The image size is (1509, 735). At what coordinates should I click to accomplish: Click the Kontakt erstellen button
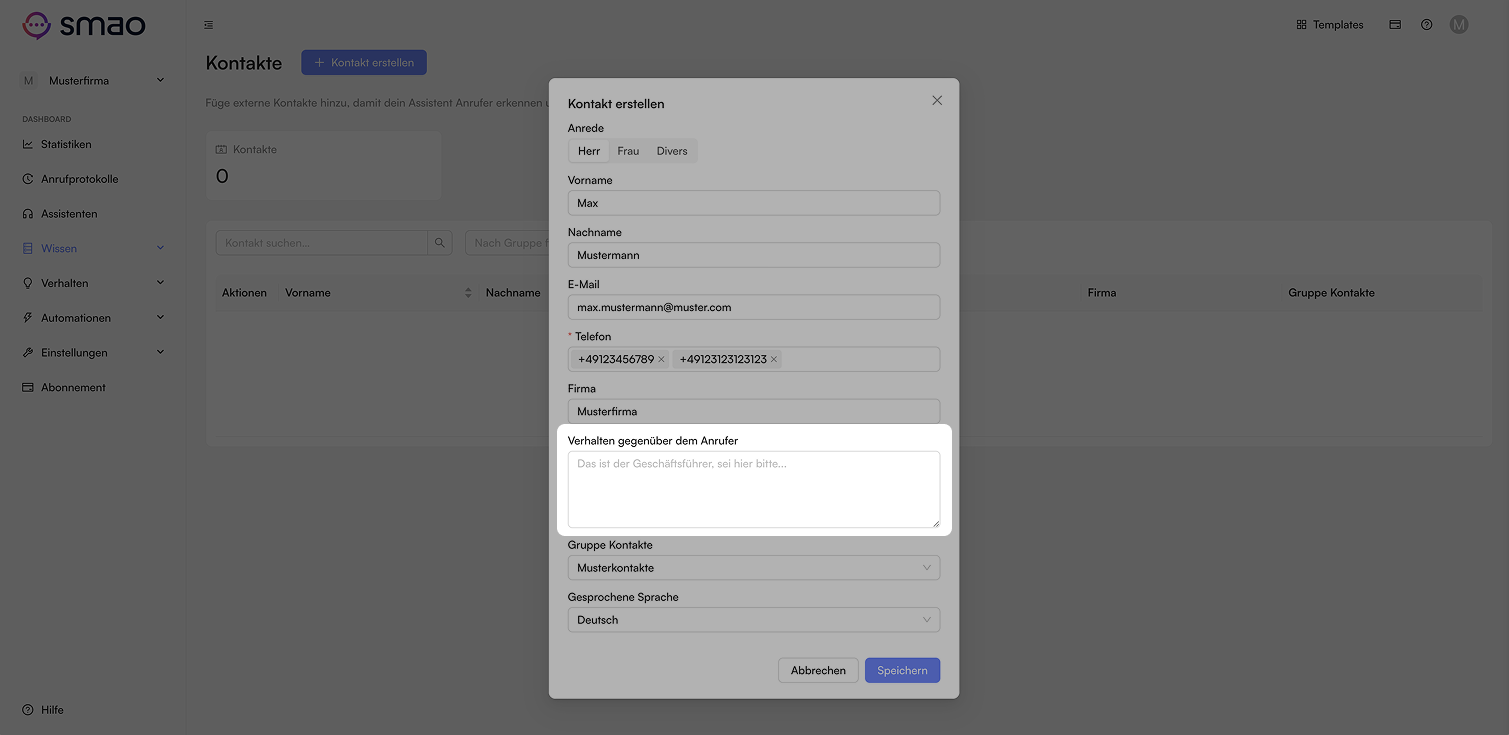[x=364, y=62]
